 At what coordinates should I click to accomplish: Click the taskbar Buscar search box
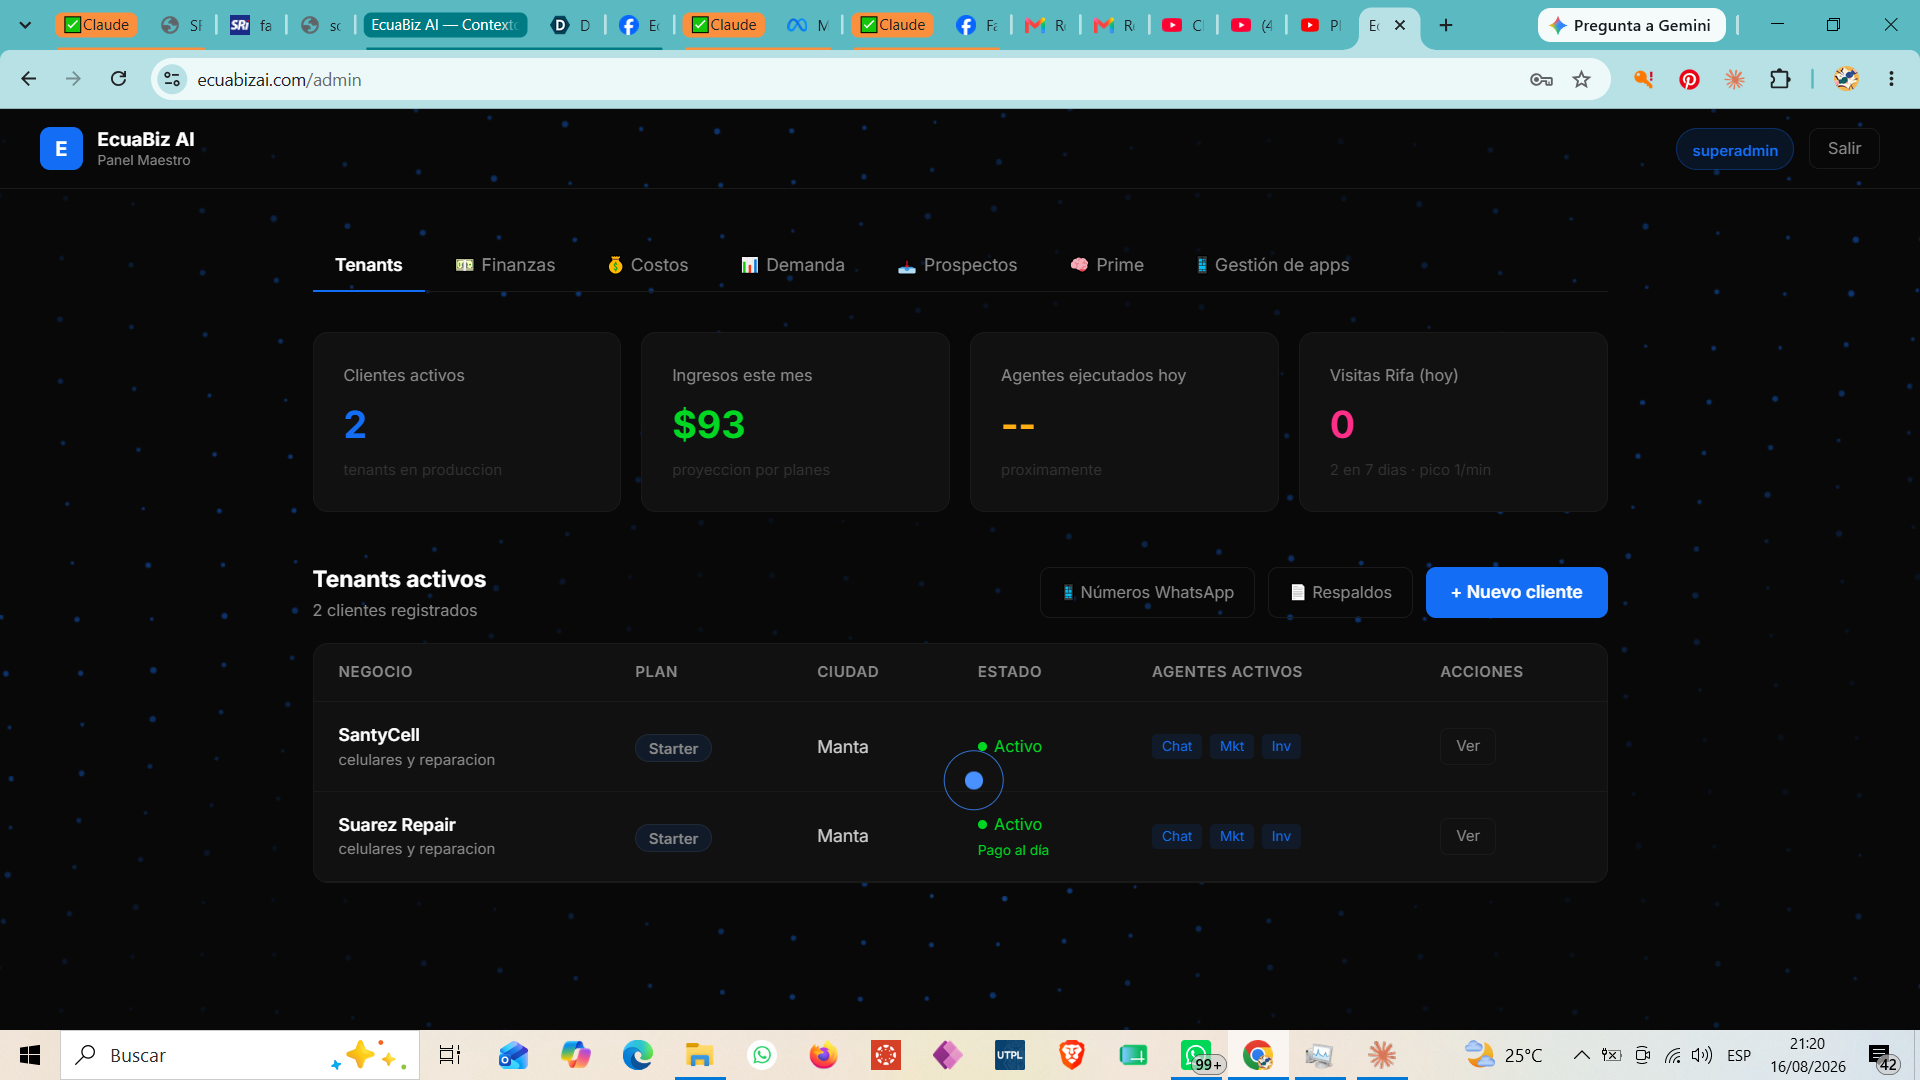point(240,1055)
